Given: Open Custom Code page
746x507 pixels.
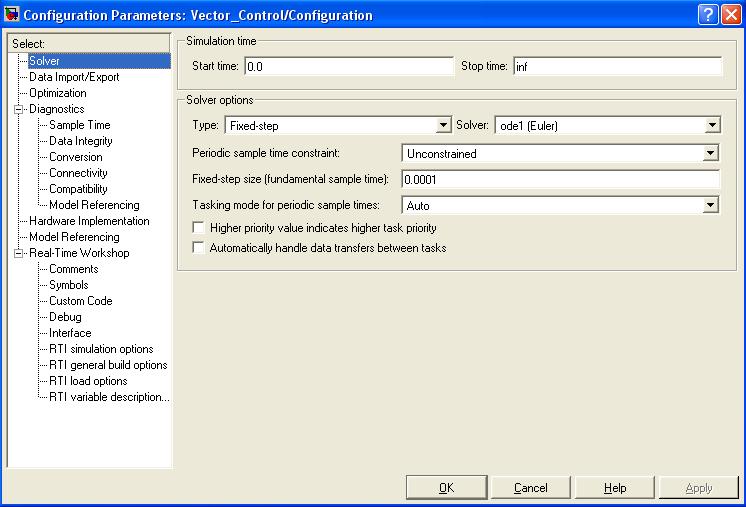Looking at the screenshot, I should 81,301.
